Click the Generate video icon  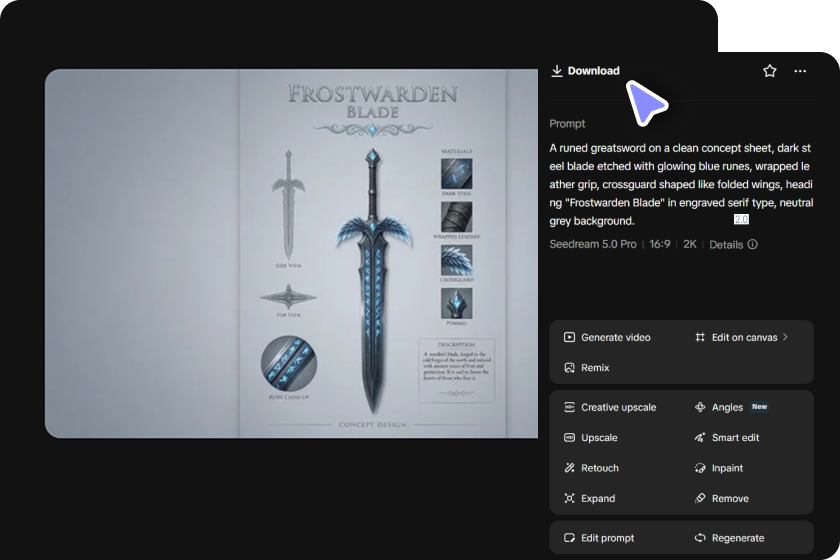click(x=569, y=337)
